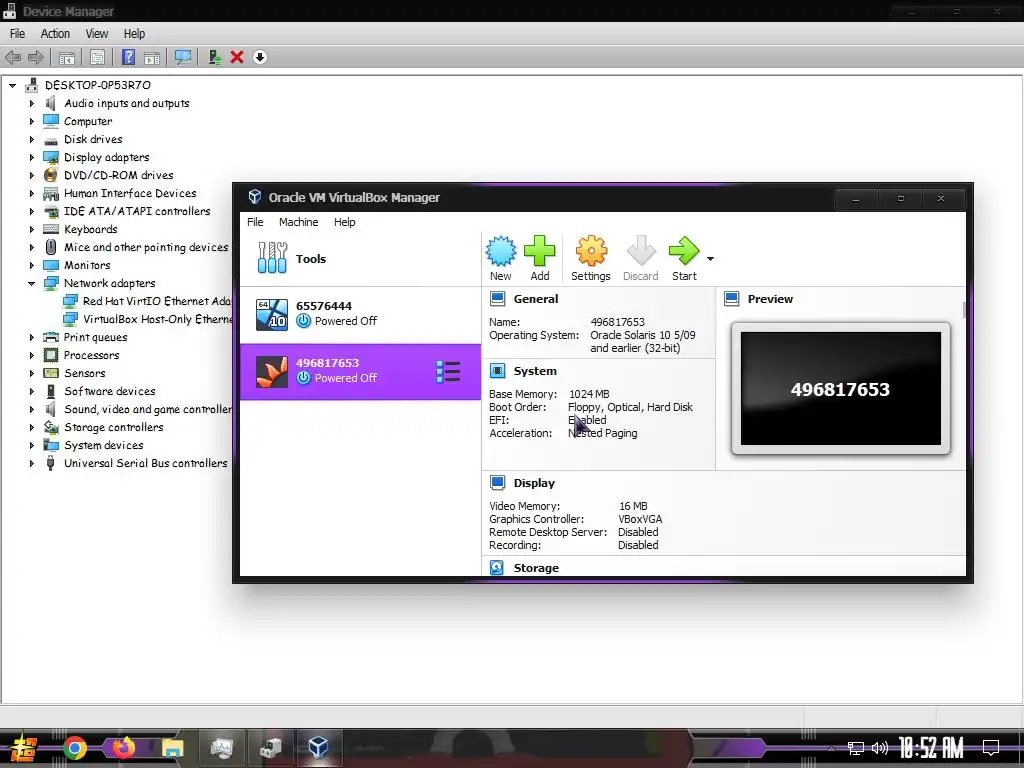This screenshot has height=768, width=1024.
Task: Launch Google Chrome from taskbar
Action: [x=75, y=748]
